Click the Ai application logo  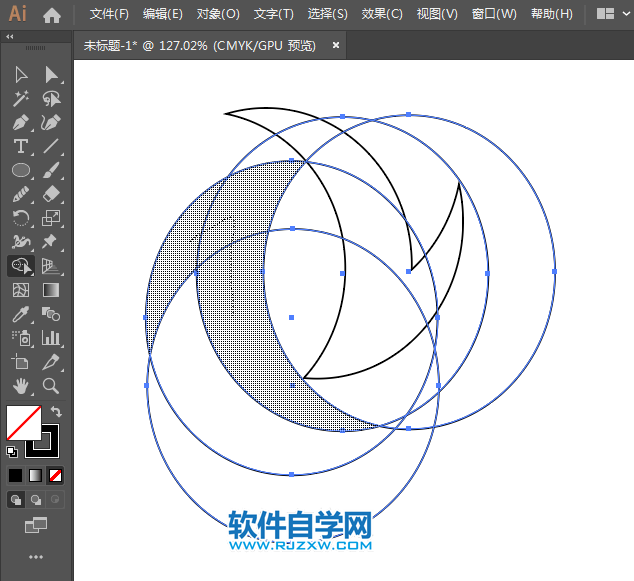(x=18, y=13)
